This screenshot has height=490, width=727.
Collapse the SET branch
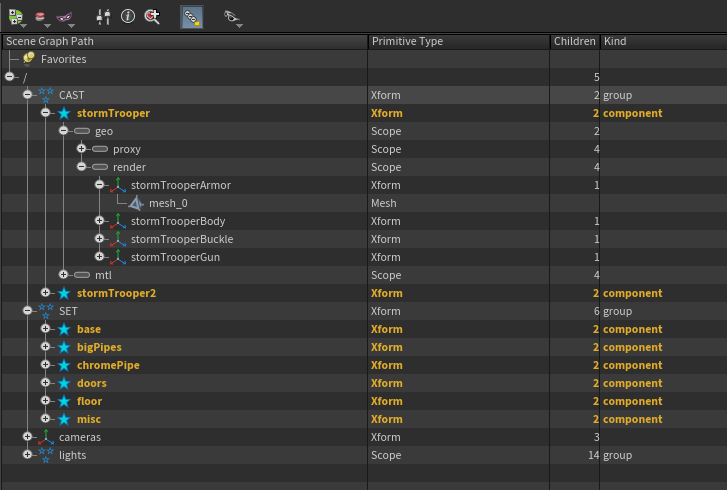tap(27, 311)
